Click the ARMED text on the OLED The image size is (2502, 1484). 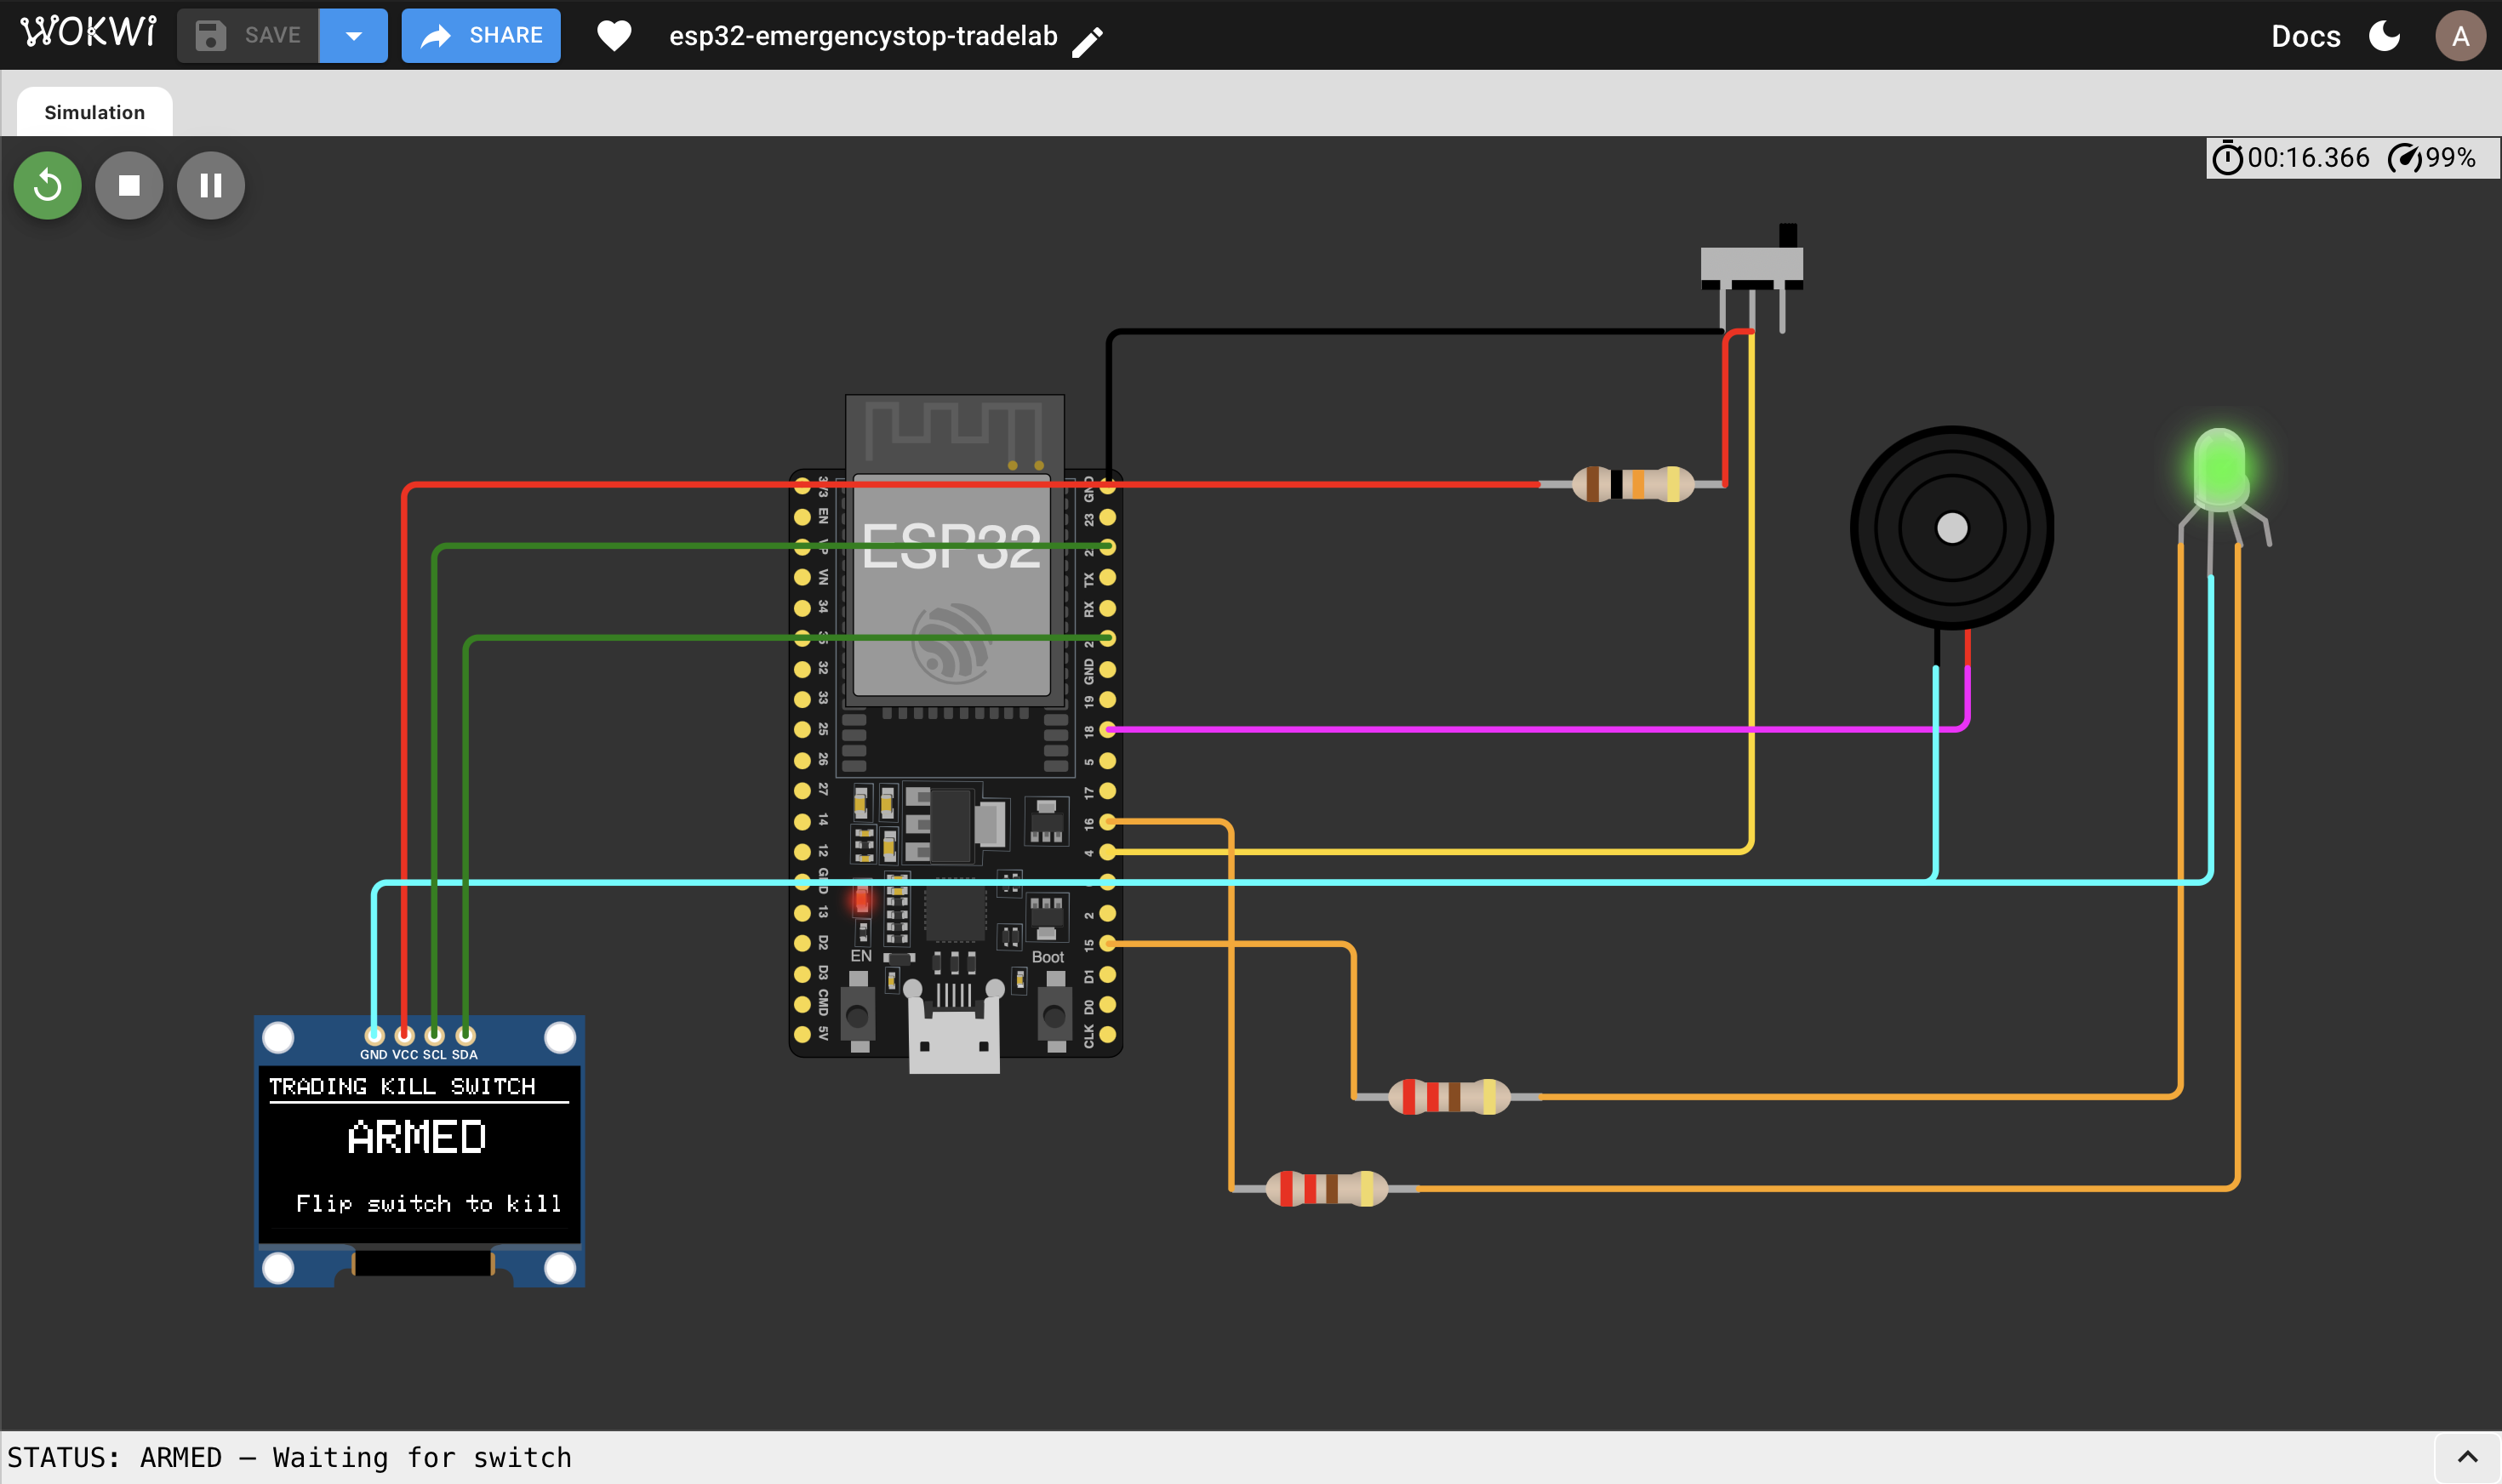point(417,1138)
